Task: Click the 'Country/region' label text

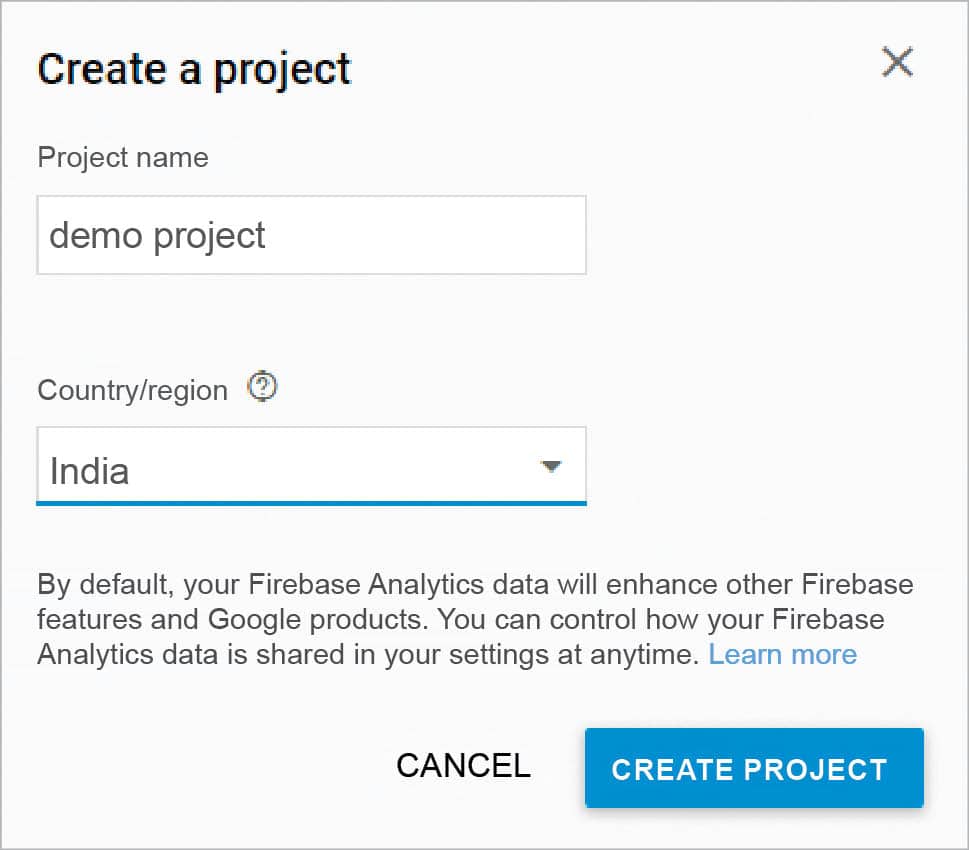Action: [132, 390]
